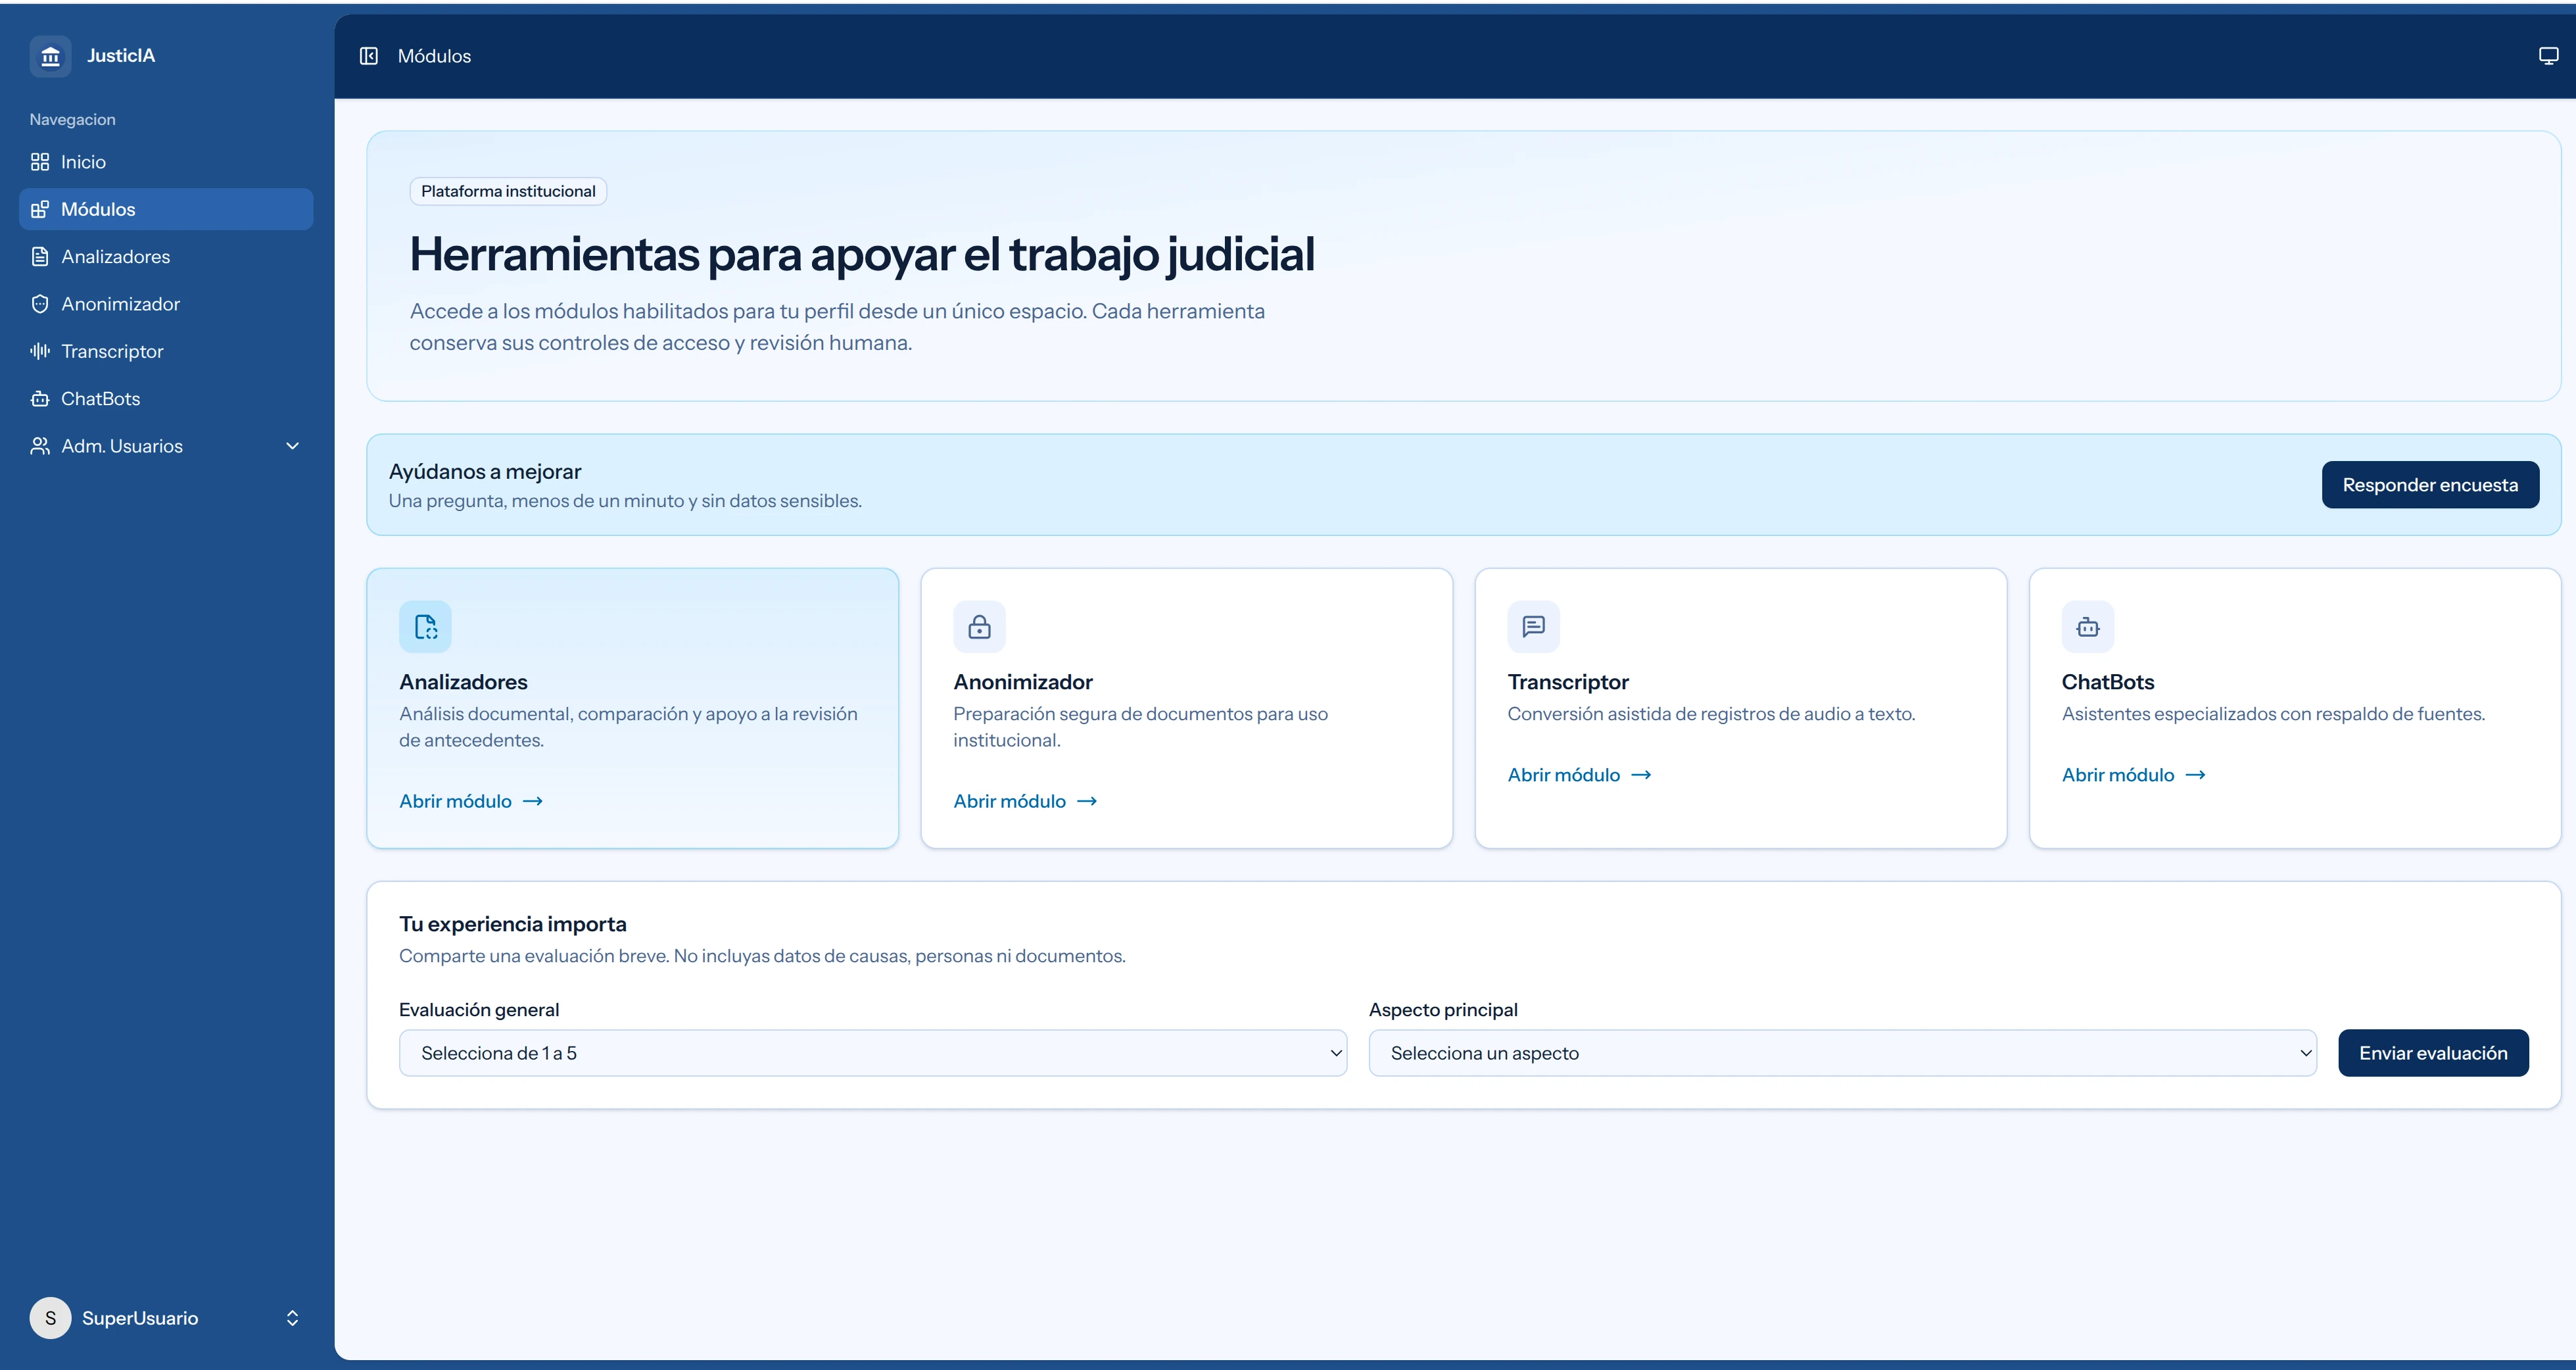The image size is (2576, 1370).
Task: Click the Transcriptor waveform icon in sidebar
Action: (40, 351)
